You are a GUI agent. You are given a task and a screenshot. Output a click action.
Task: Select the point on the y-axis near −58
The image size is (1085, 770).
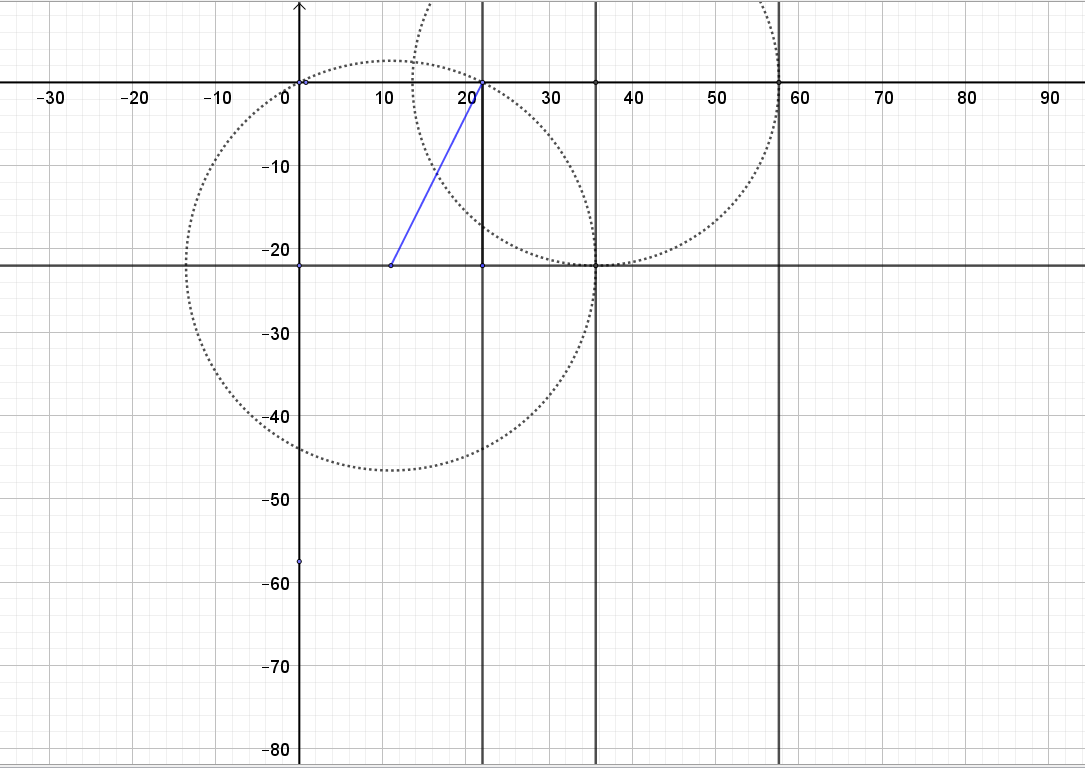tap(299, 562)
